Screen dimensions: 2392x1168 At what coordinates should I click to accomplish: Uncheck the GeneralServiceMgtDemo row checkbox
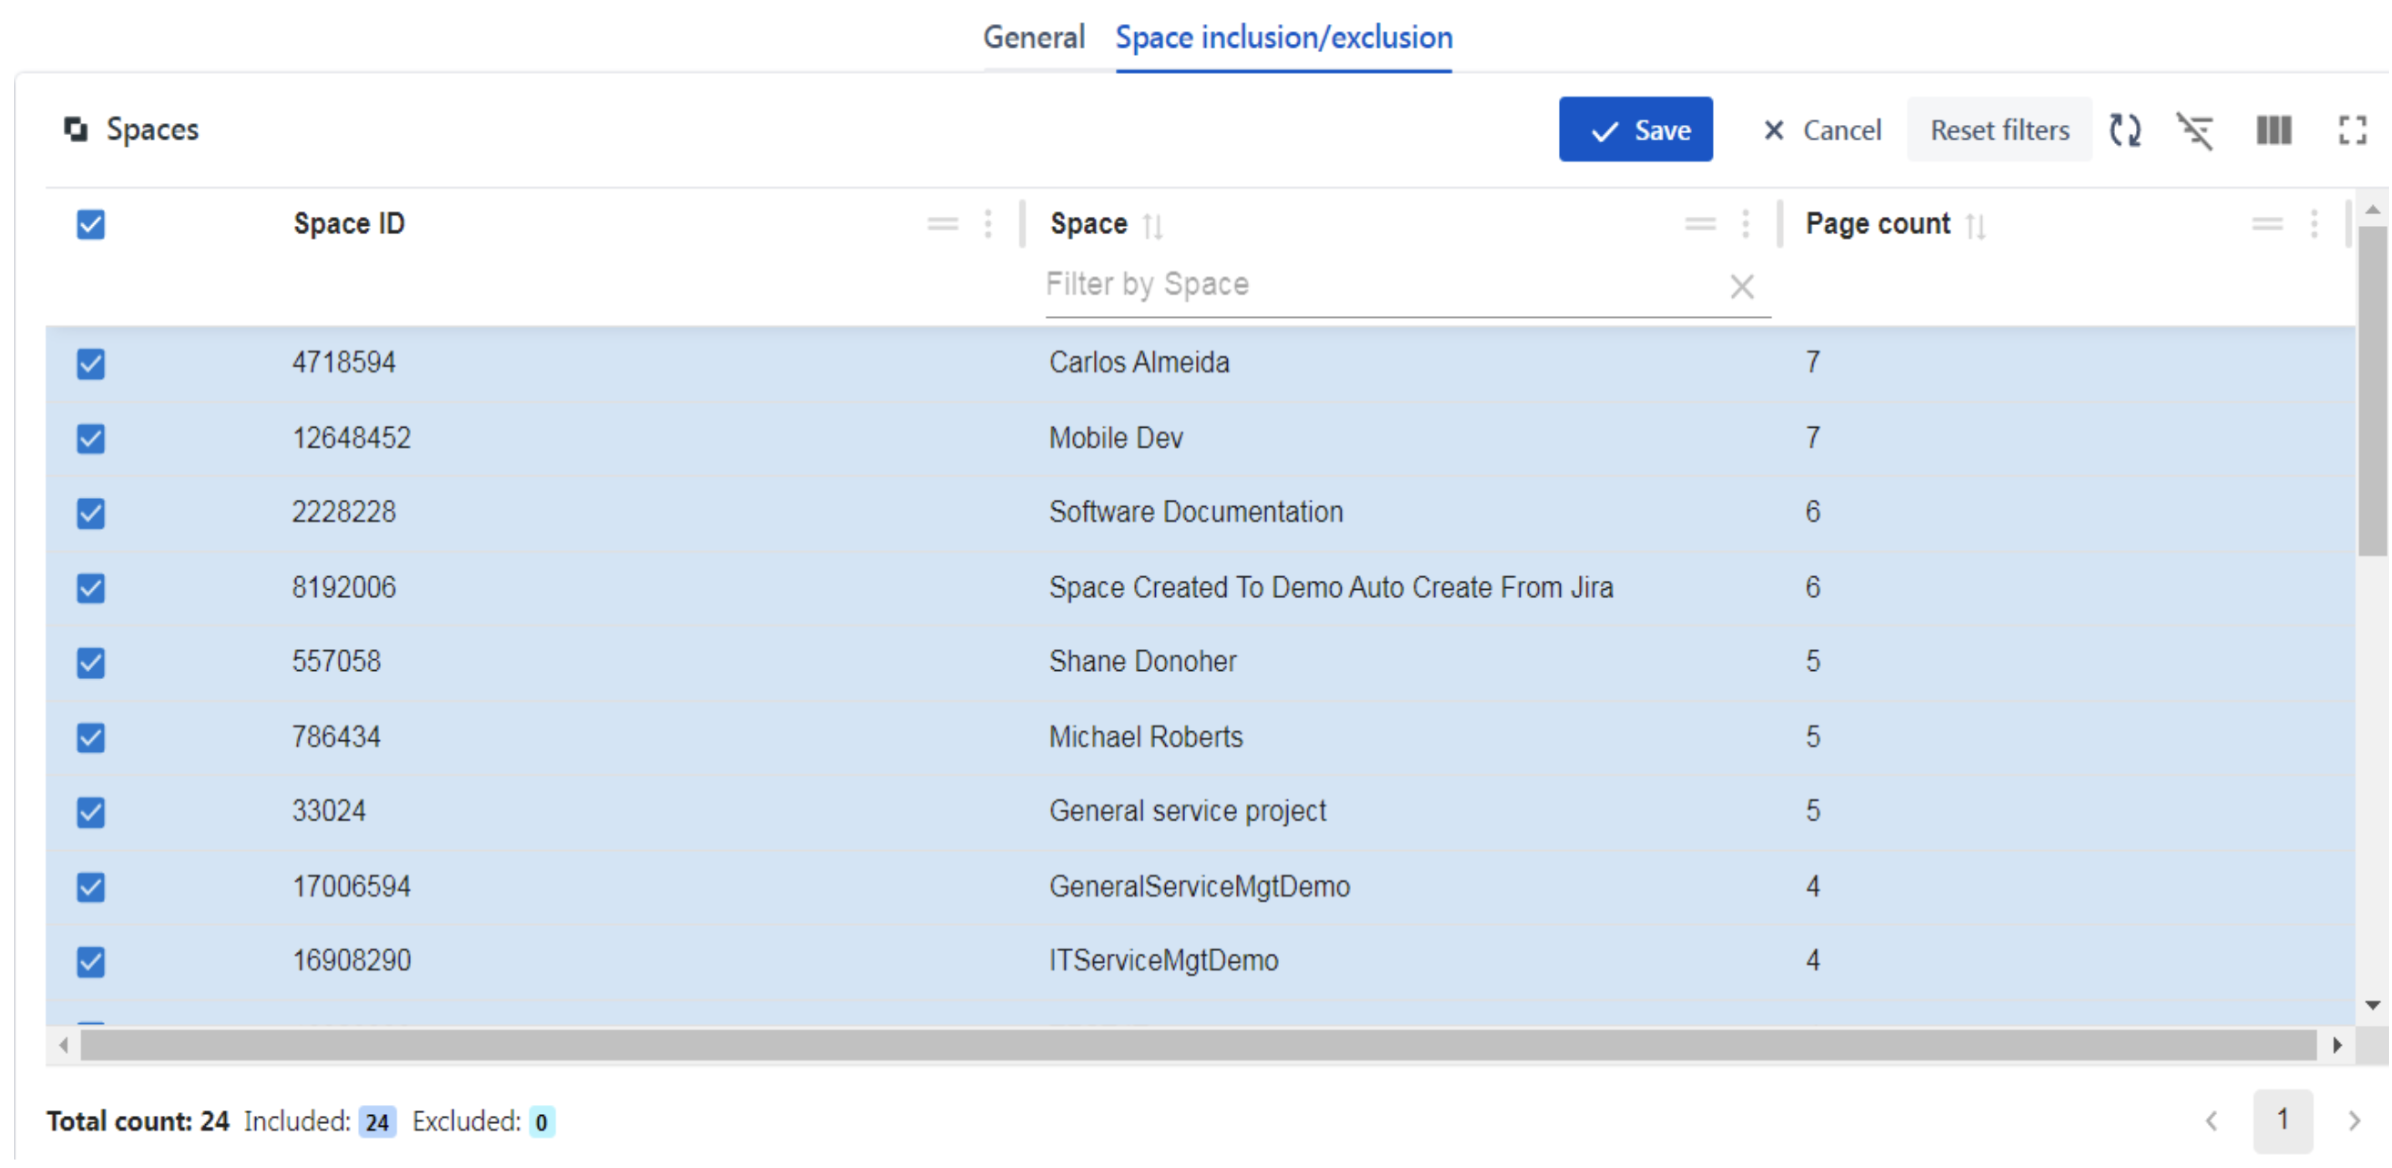point(91,887)
